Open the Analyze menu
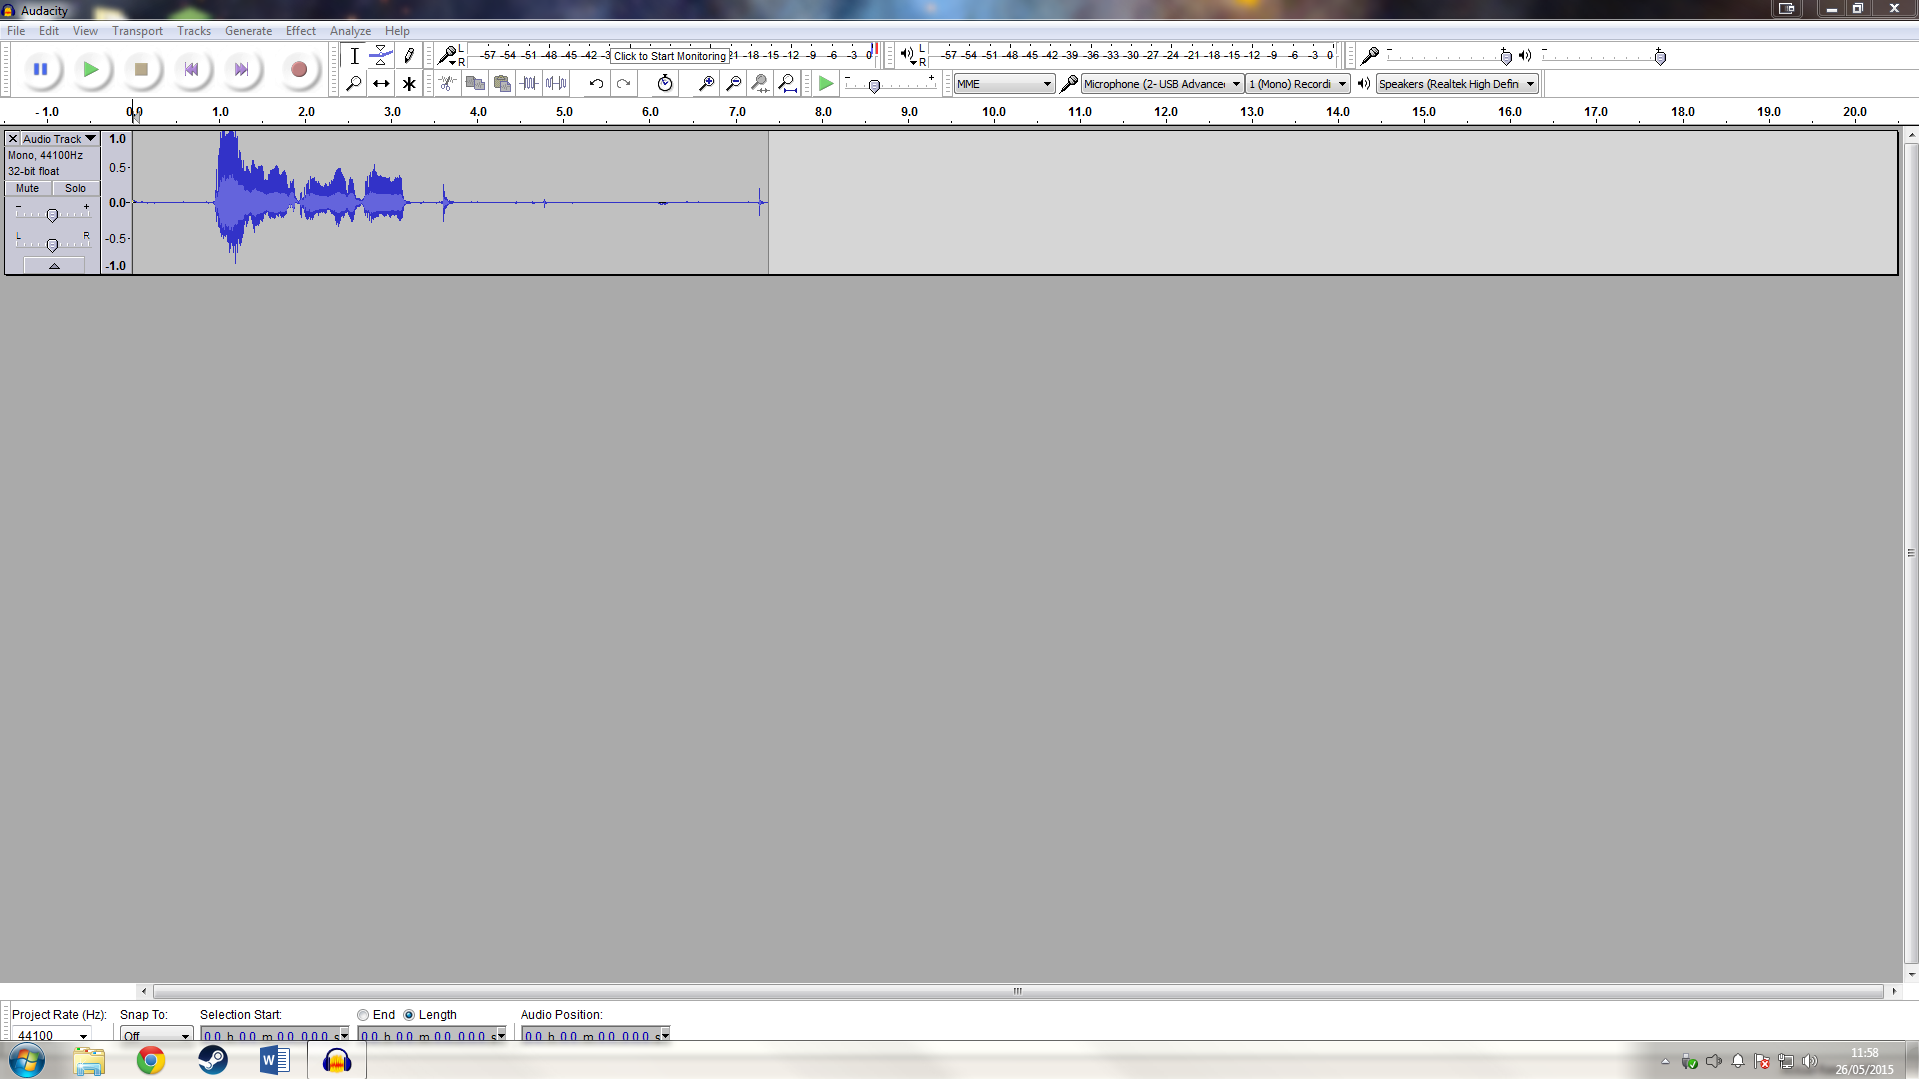1919x1079 pixels. 350,31
